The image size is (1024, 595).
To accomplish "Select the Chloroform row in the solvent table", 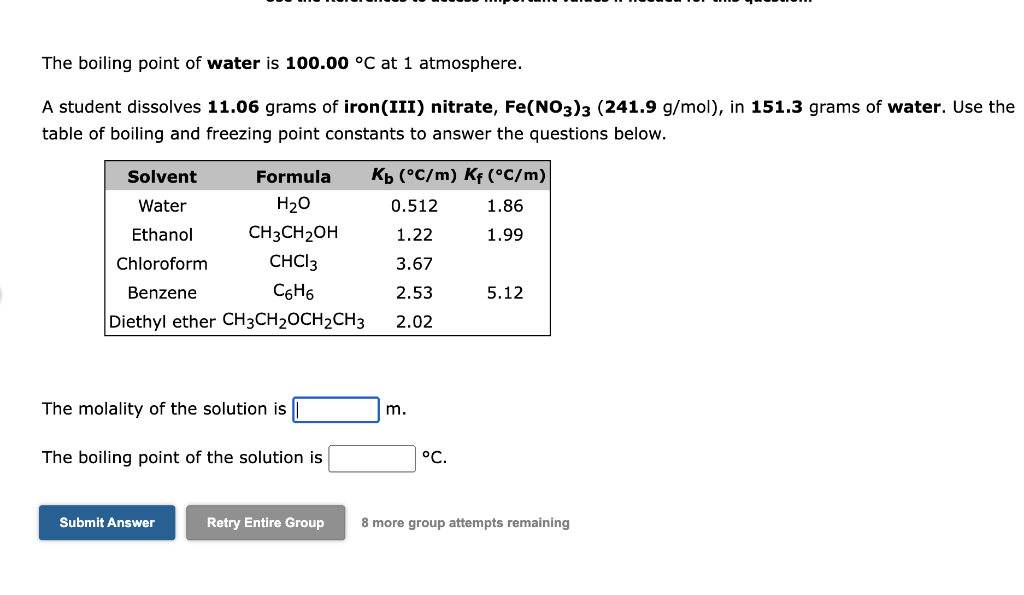I will pos(162,264).
